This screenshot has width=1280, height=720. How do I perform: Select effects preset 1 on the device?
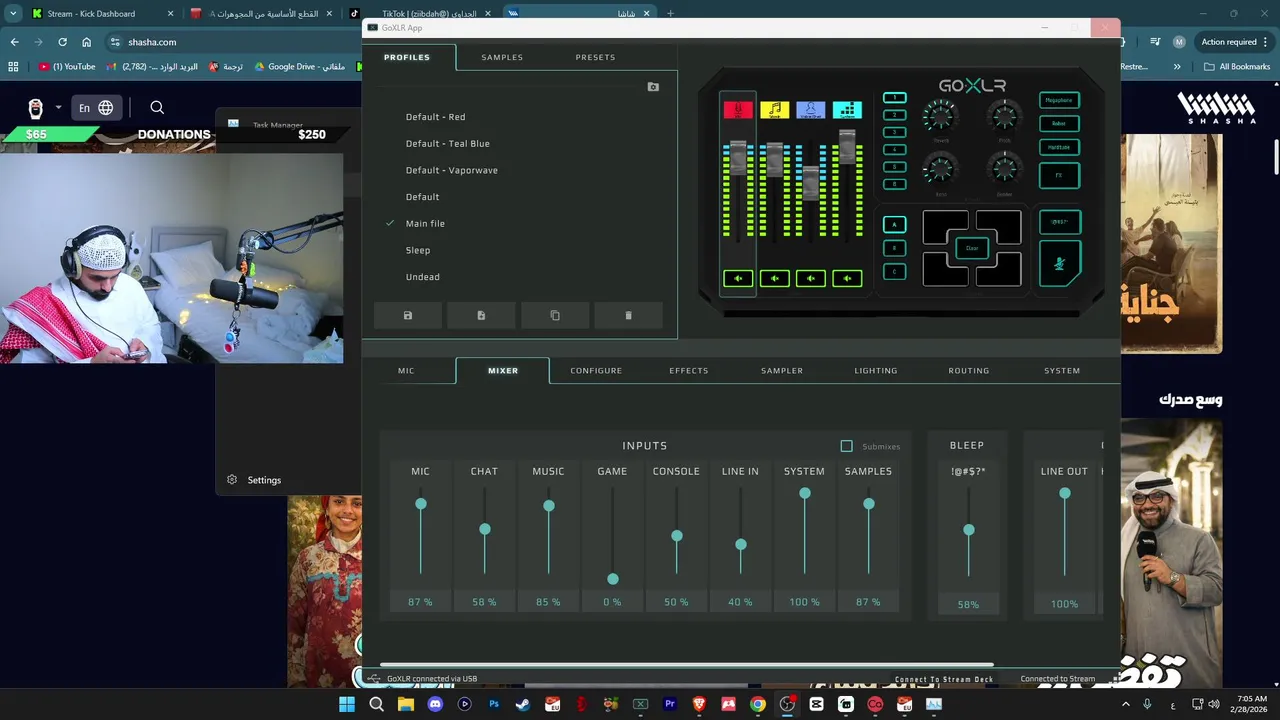(x=895, y=98)
